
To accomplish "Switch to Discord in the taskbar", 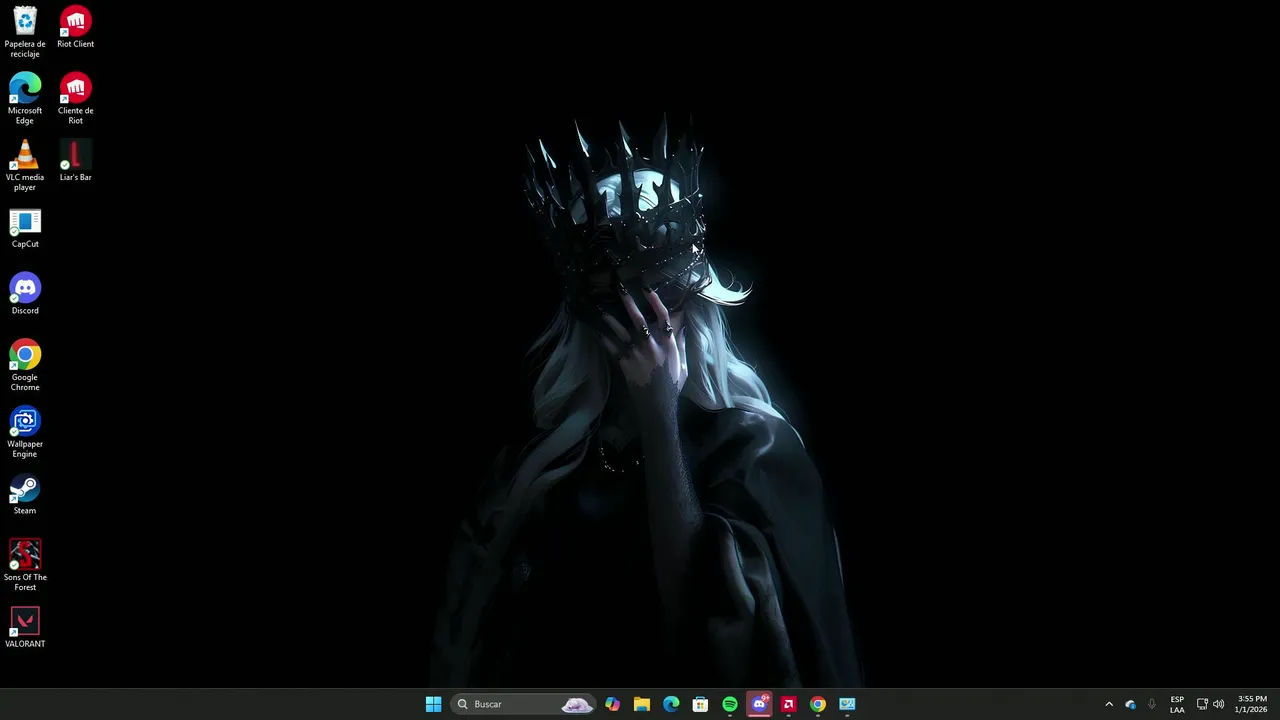I will (x=759, y=704).
